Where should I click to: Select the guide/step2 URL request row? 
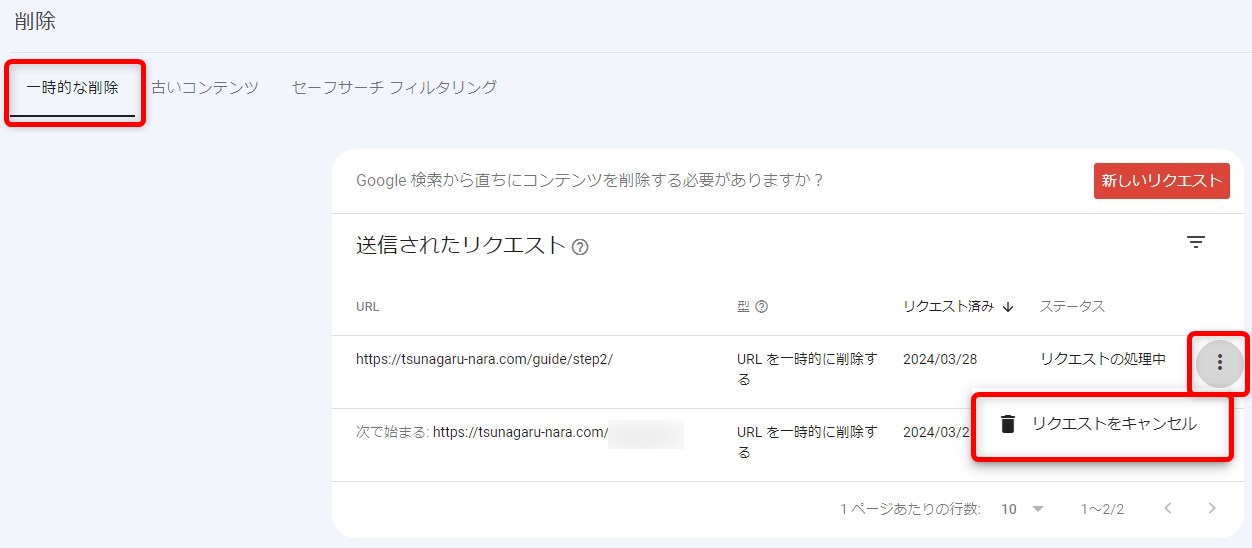point(484,360)
